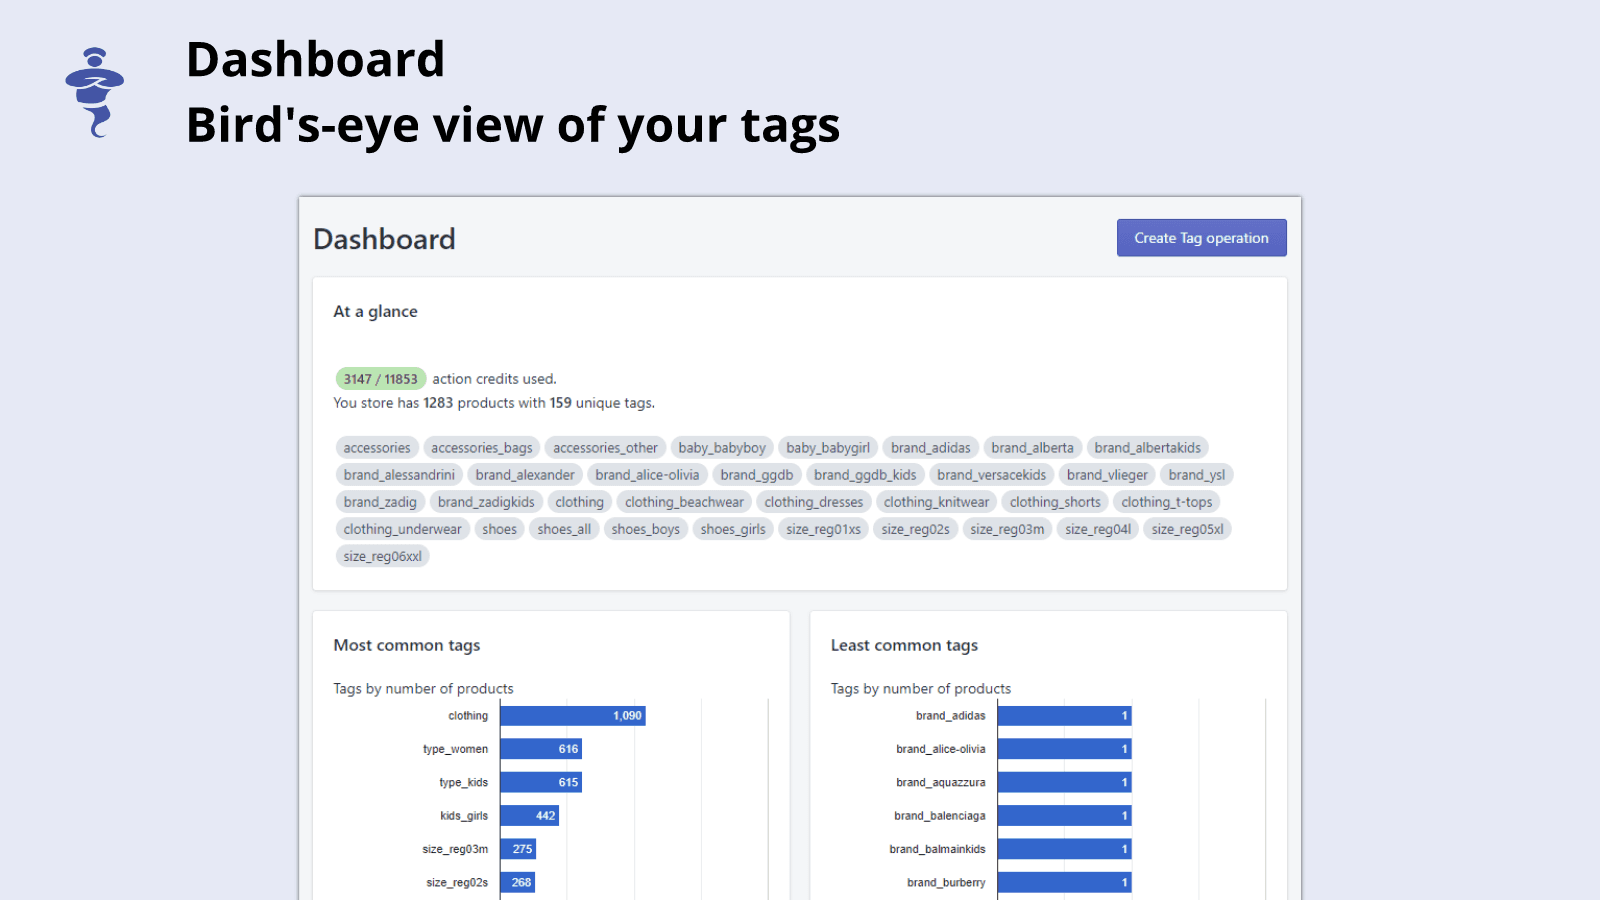Select the clothing_beachwear tag
This screenshot has height=900, width=1600.
683,501
